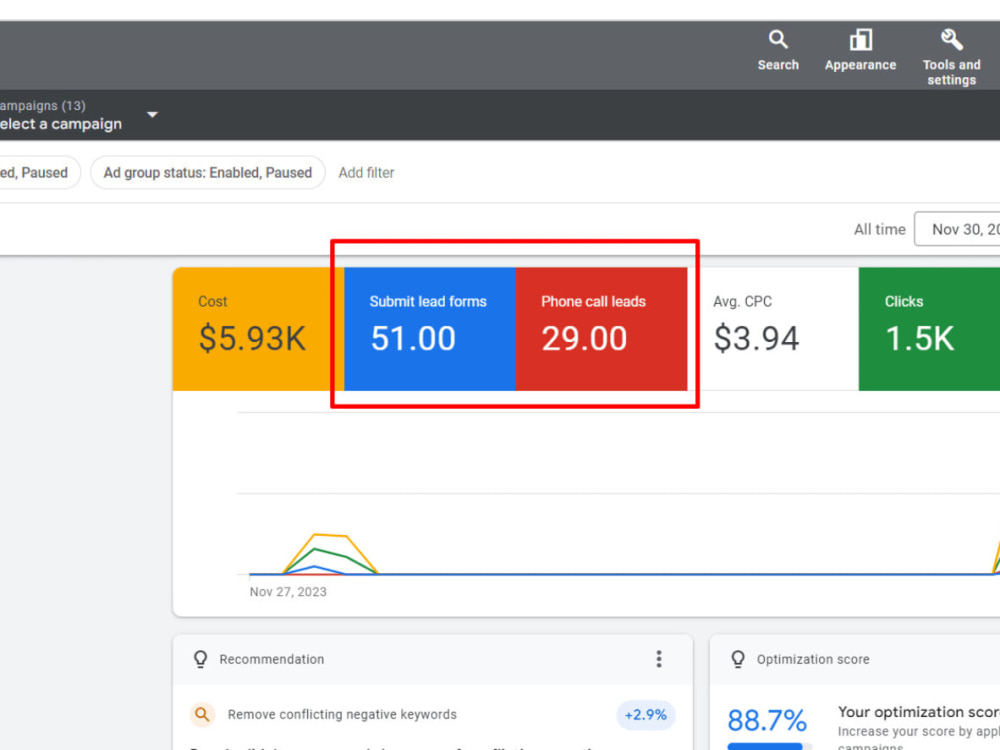Open the Search tool in the header
Viewport: 1000px width, 750px height.
point(777,51)
